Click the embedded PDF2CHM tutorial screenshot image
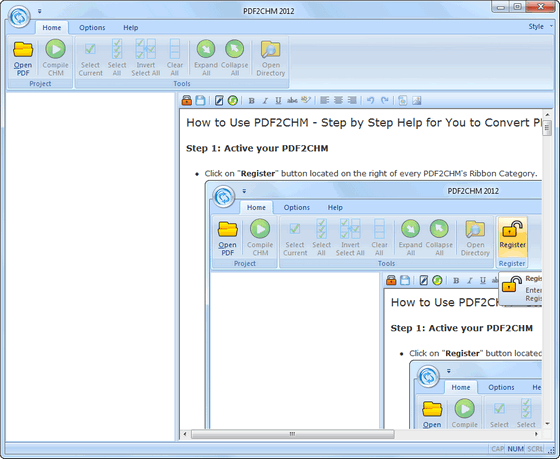 [374, 305]
